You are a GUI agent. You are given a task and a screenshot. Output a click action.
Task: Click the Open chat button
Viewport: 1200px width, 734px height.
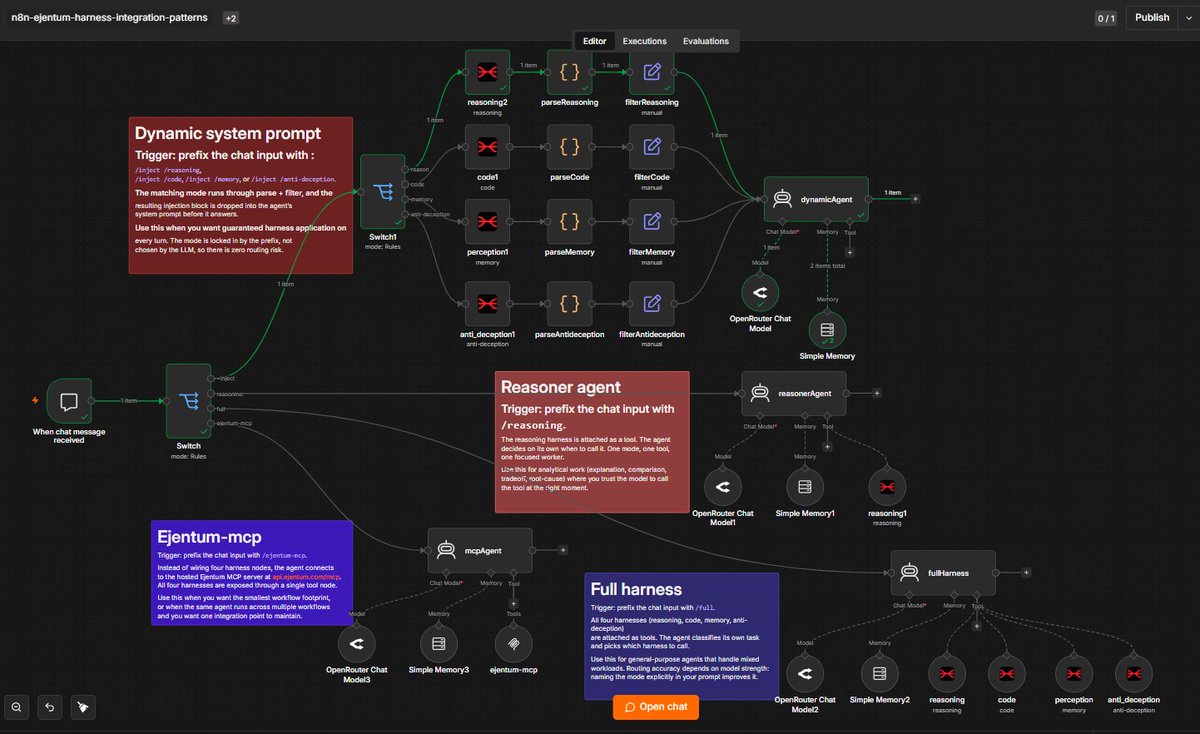click(x=656, y=707)
